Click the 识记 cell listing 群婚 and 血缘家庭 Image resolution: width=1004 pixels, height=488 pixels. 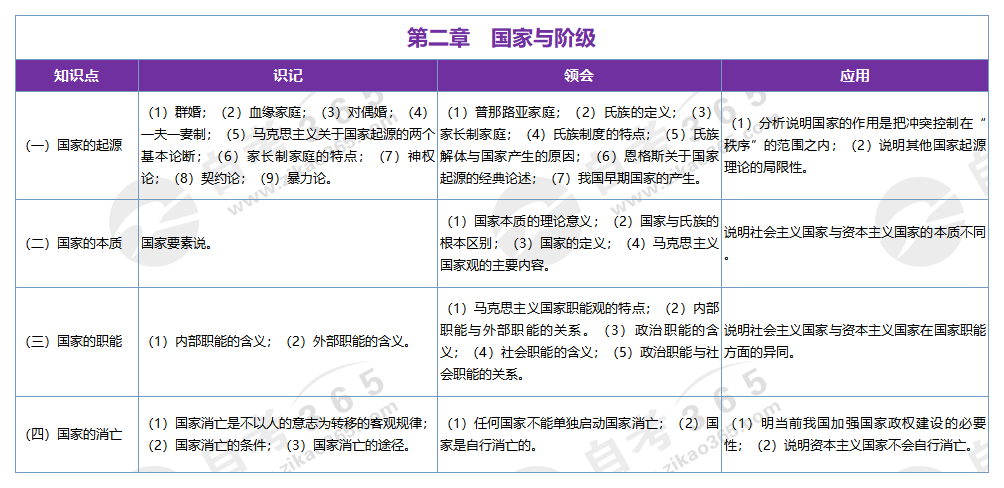287,145
